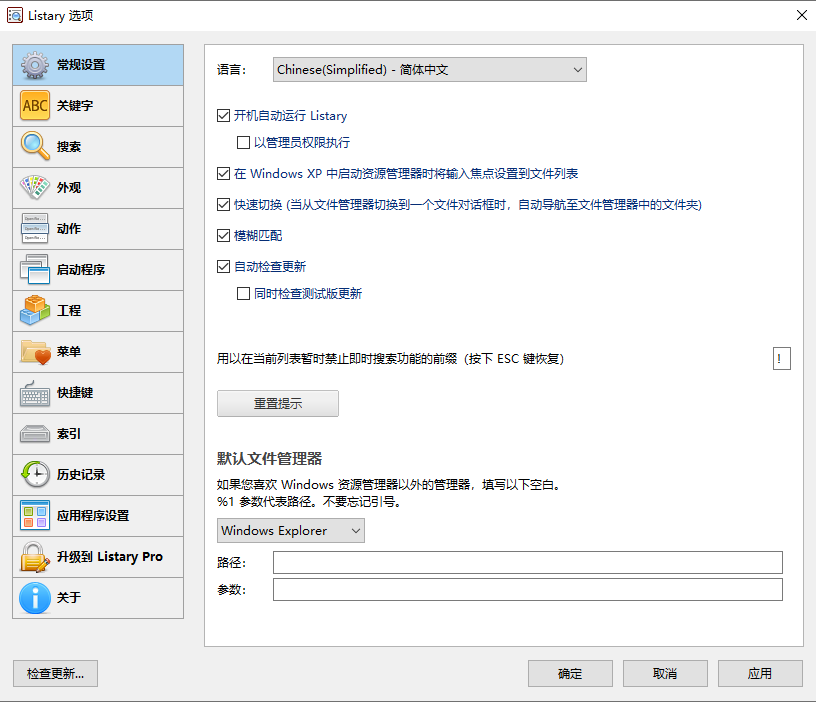Click the heart folder icon for 菜单
This screenshot has width=816, height=709.
(35, 352)
